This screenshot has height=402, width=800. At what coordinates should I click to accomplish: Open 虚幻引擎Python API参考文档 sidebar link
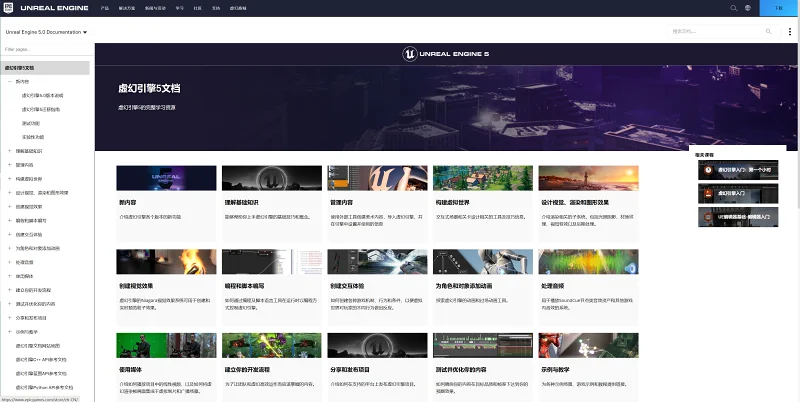pyautogui.click(x=44, y=387)
